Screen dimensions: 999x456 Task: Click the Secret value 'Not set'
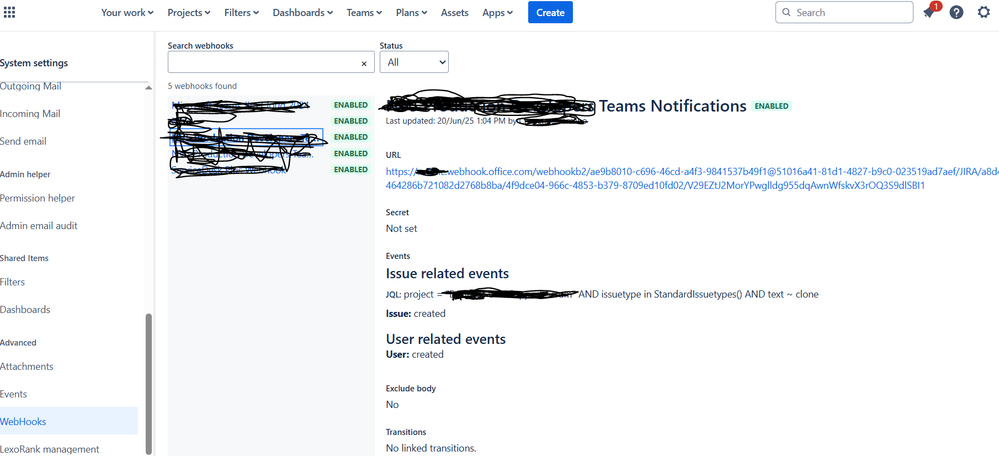(401, 228)
